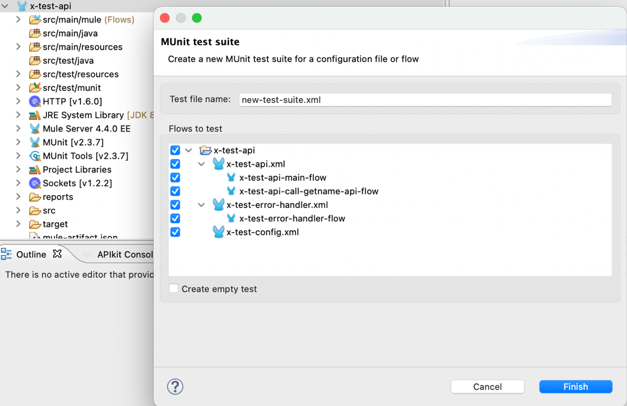Collapse the x-test-api.xml node

click(202, 164)
